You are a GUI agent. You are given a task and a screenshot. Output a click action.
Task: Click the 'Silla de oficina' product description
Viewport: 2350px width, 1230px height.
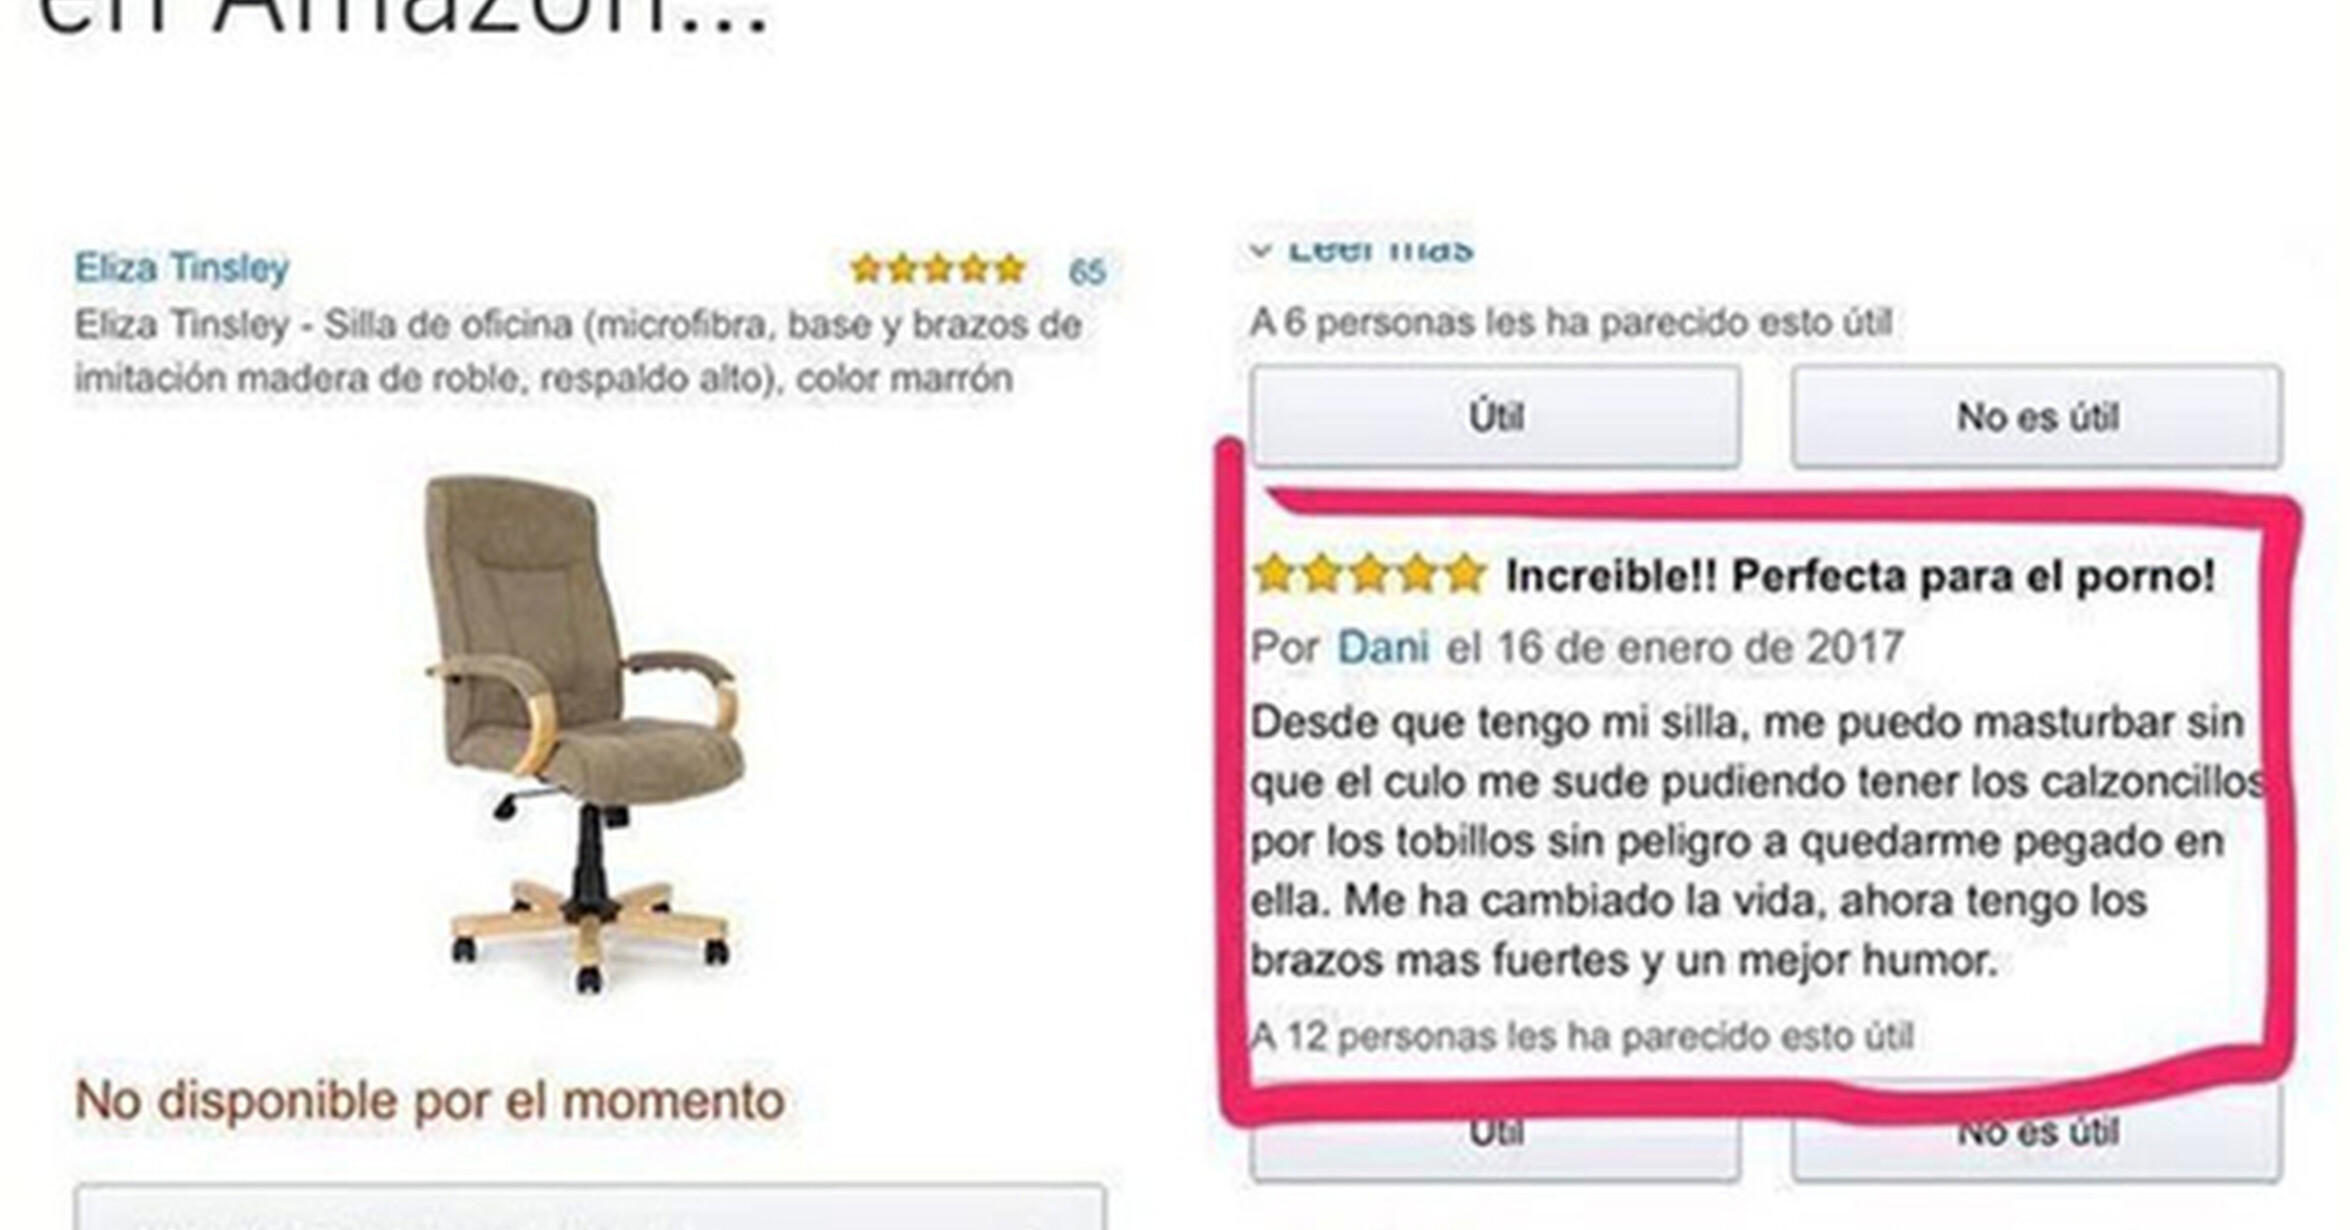pyautogui.click(x=578, y=351)
